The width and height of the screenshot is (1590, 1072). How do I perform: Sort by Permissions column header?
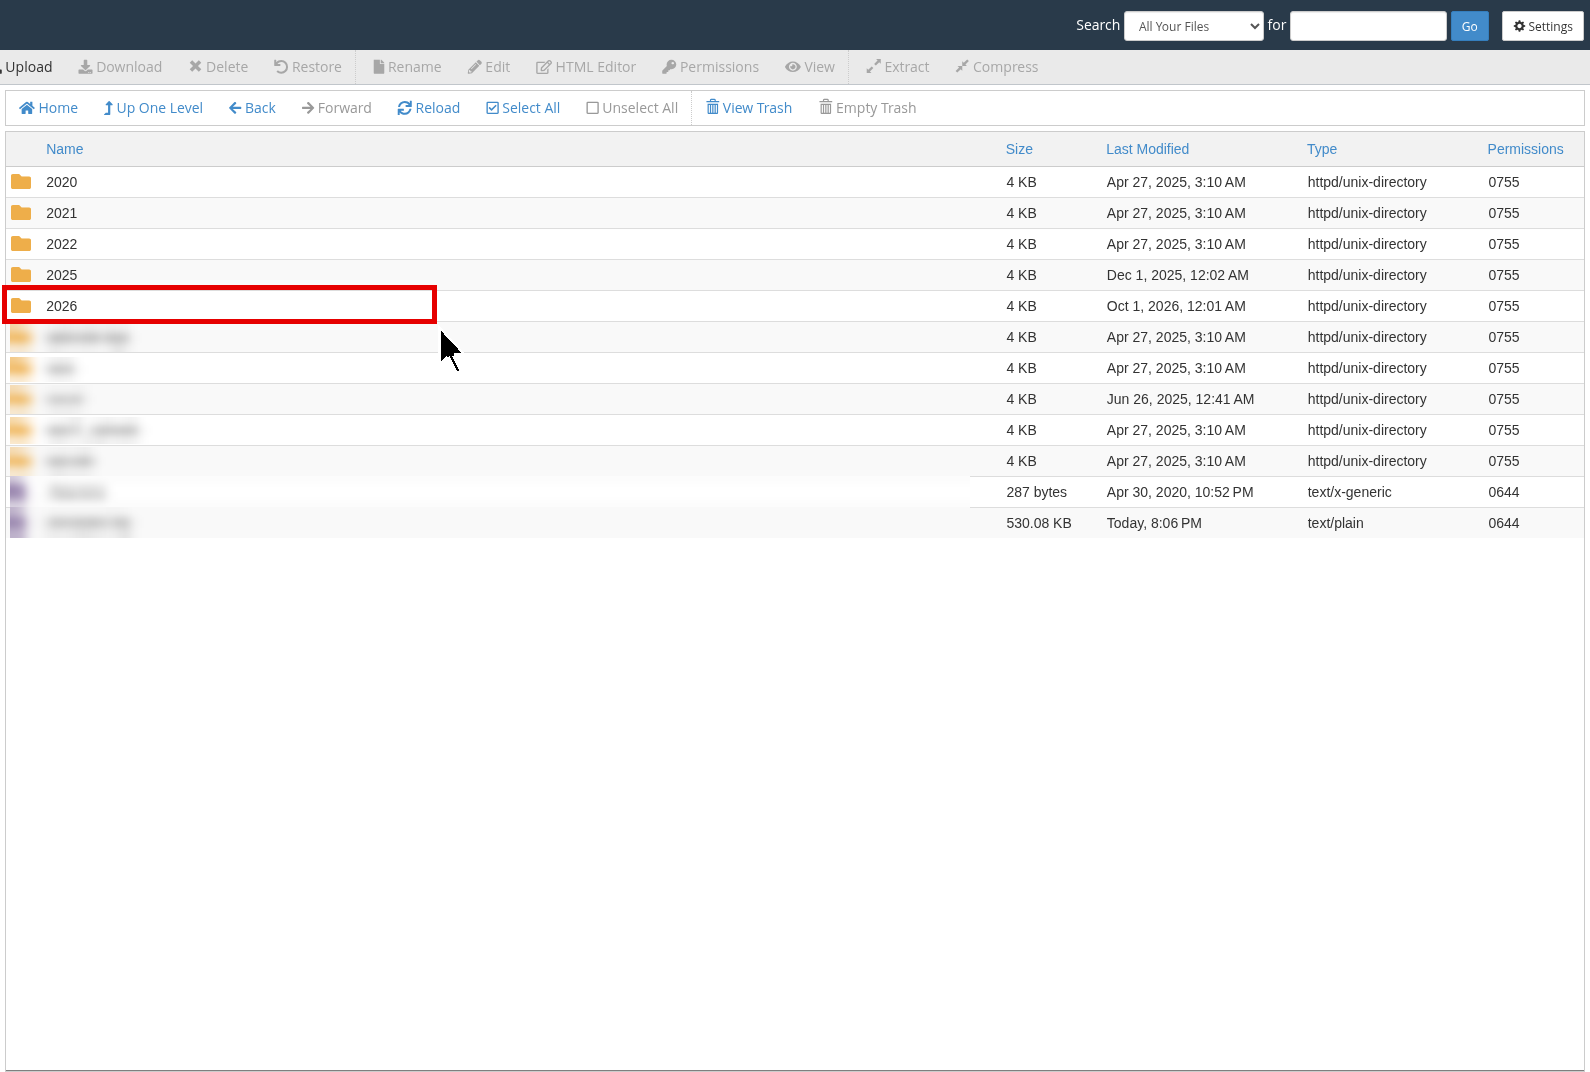[1525, 149]
